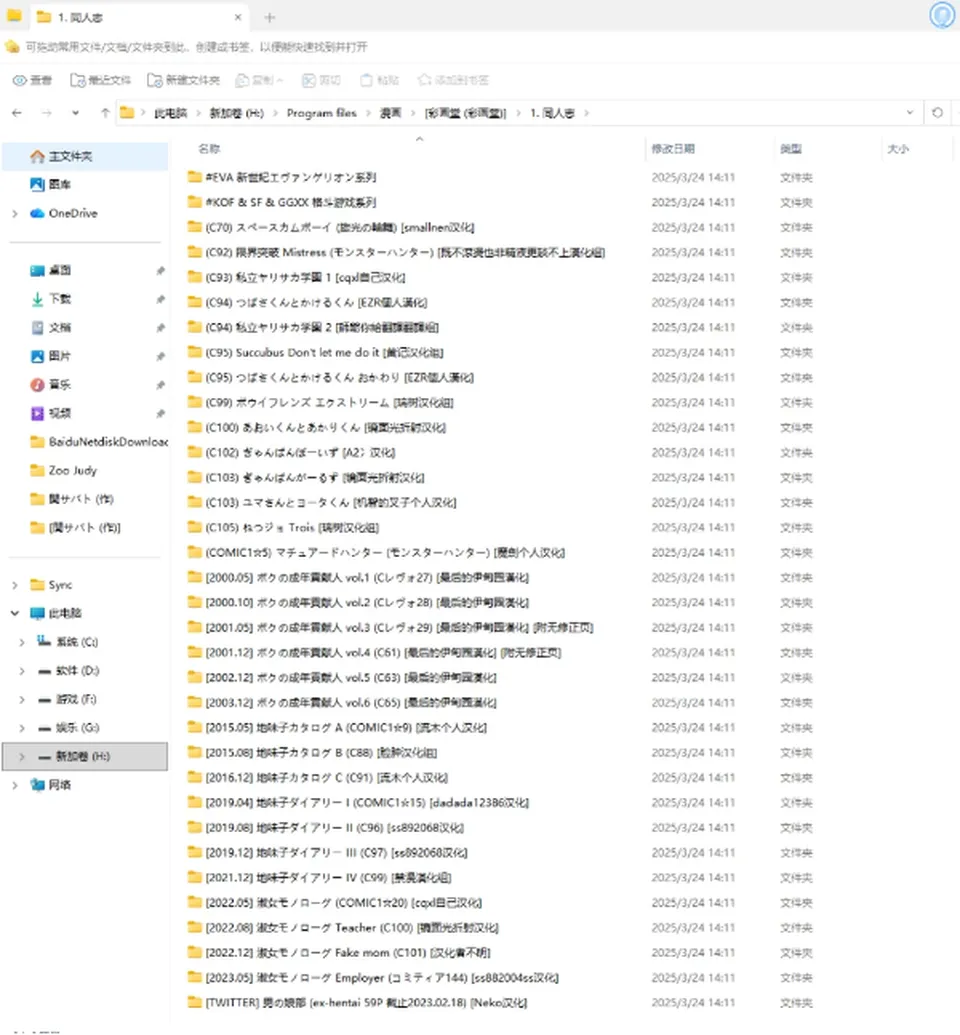Navigate to 漫画 breadcrumb segment
The width and height of the screenshot is (960, 1035).
tap(390, 114)
